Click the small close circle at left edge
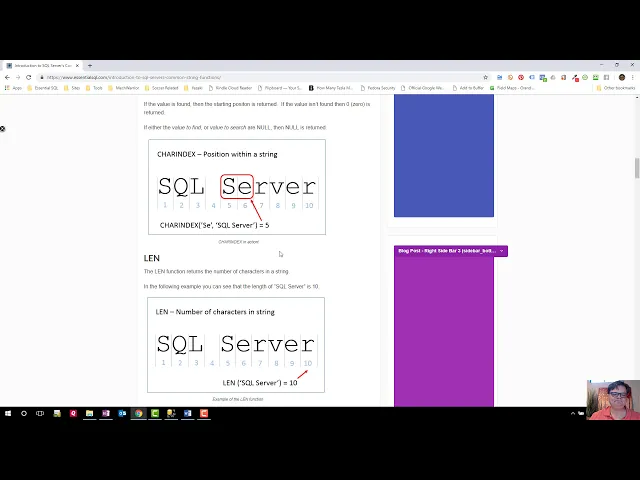 [x=2, y=129]
